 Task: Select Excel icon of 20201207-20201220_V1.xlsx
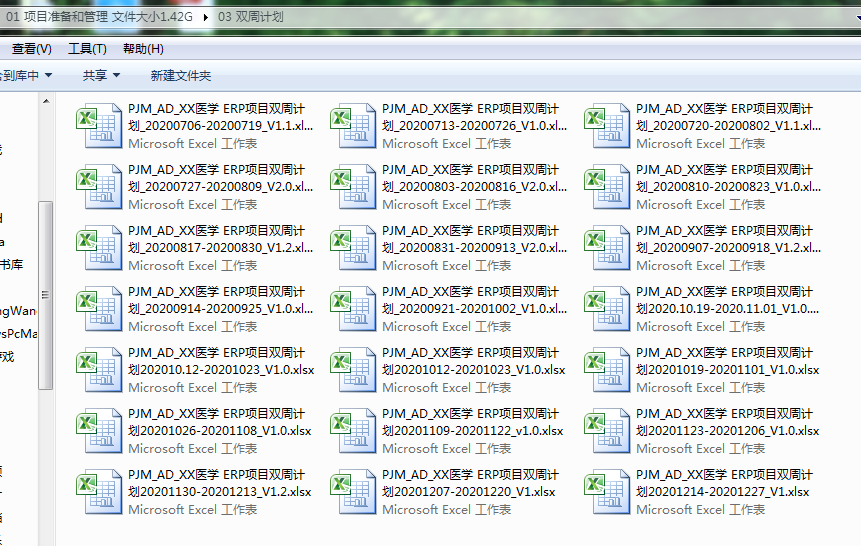point(353,492)
